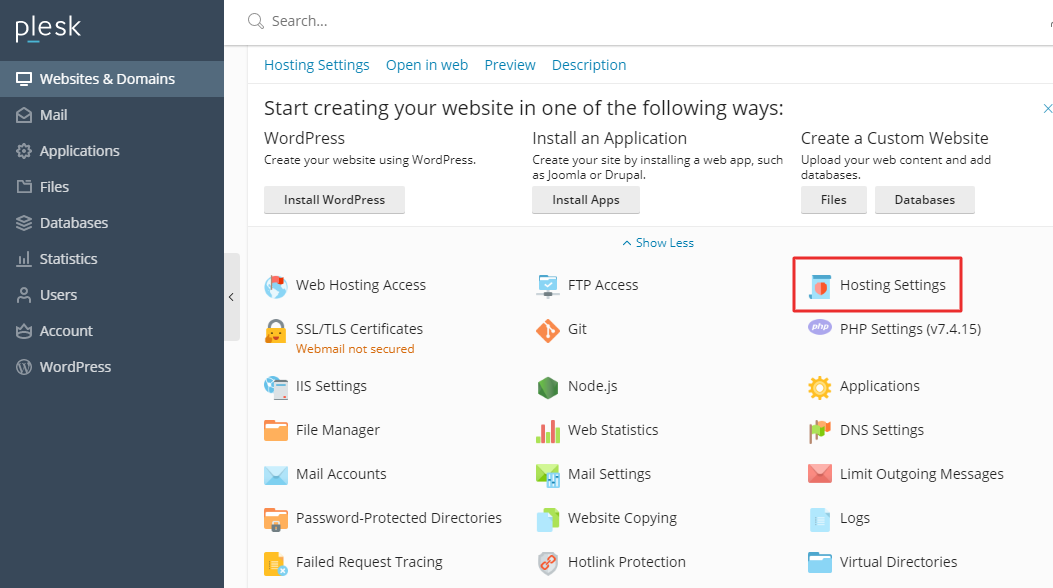The image size is (1053, 588).
Task: Click the search magnifier icon
Action: pyautogui.click(x=255, y=21)
